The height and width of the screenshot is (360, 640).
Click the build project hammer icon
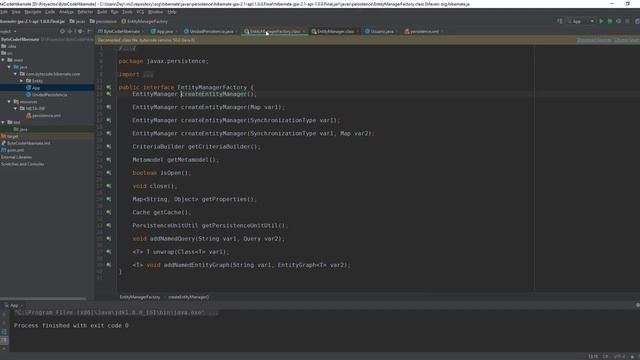(x=560, y=21)
